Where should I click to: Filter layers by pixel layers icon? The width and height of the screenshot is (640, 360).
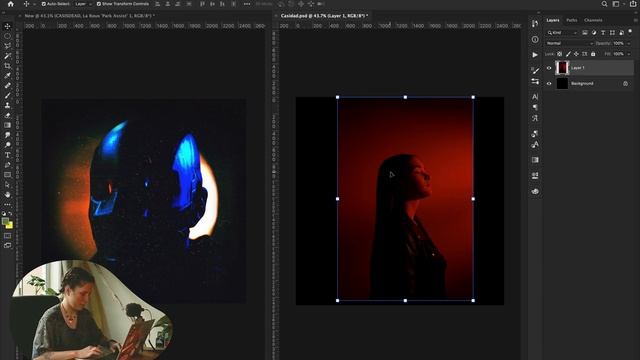click(x=585, y=33)
